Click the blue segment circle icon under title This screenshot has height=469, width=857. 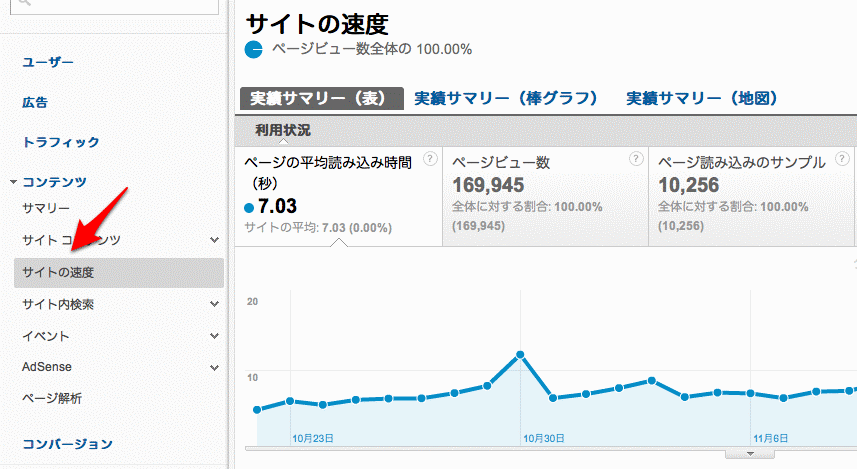pyautogui.click(x=254, y=50)
